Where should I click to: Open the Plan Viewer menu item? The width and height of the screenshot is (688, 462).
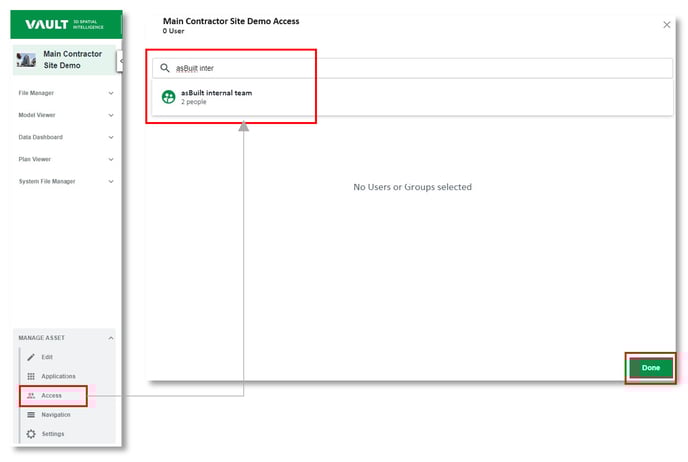pyautogui.click(x=35, y=159)
